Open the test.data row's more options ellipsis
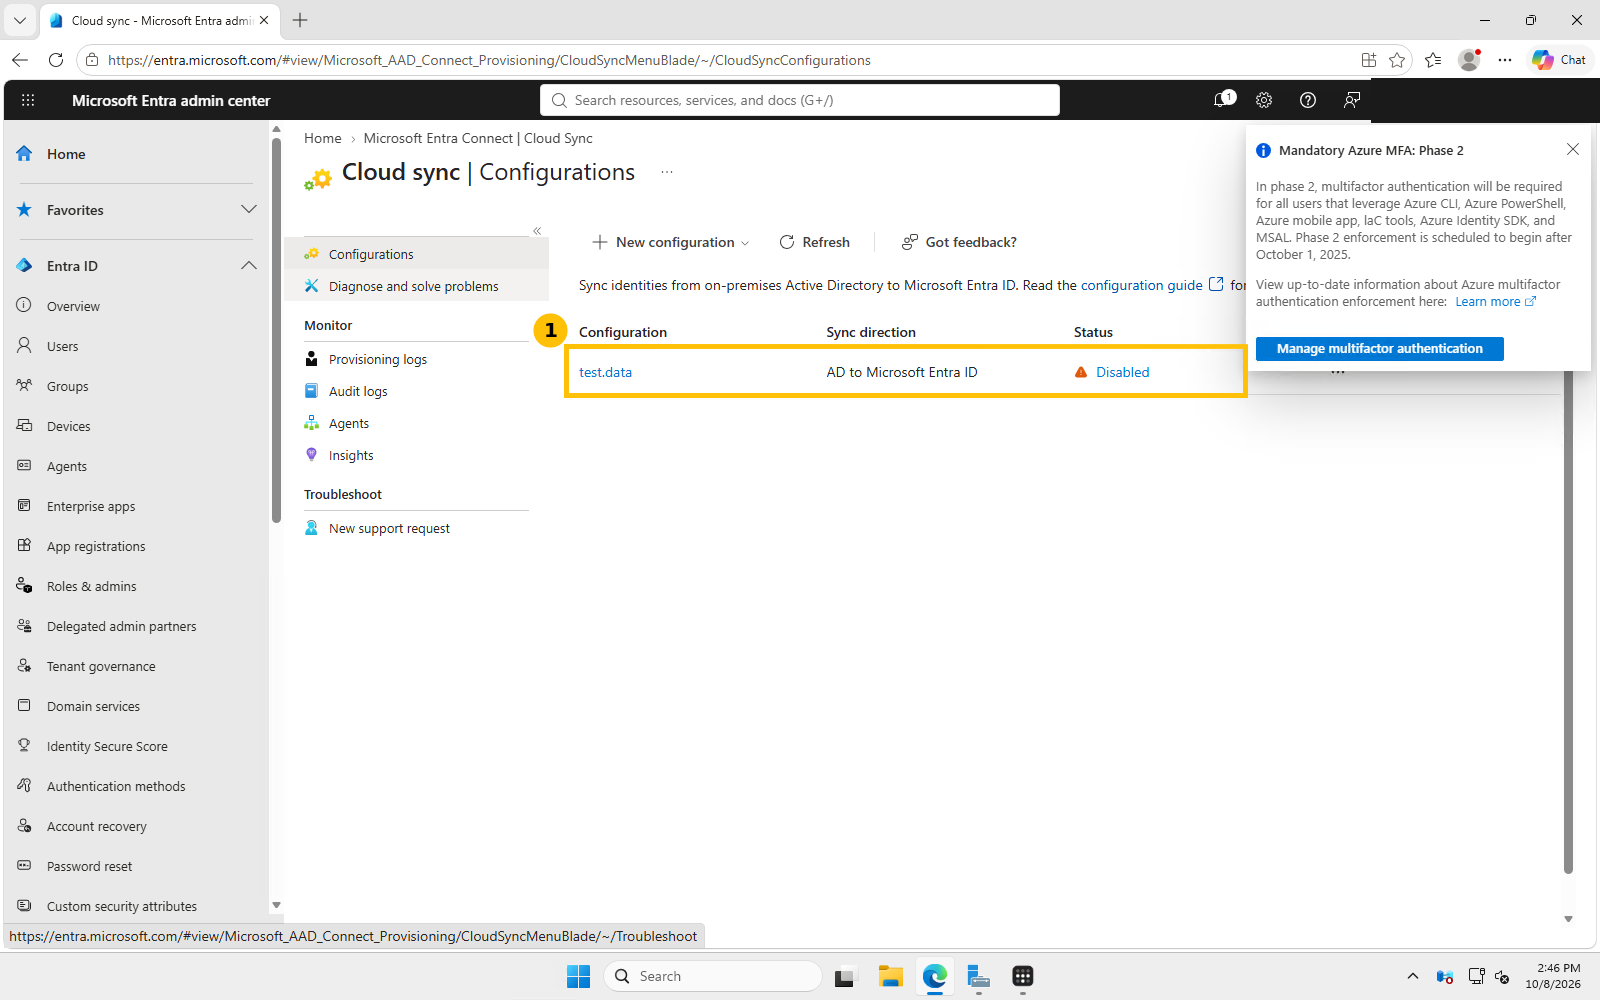The image size is (1600, 1000). (1338, 372)
